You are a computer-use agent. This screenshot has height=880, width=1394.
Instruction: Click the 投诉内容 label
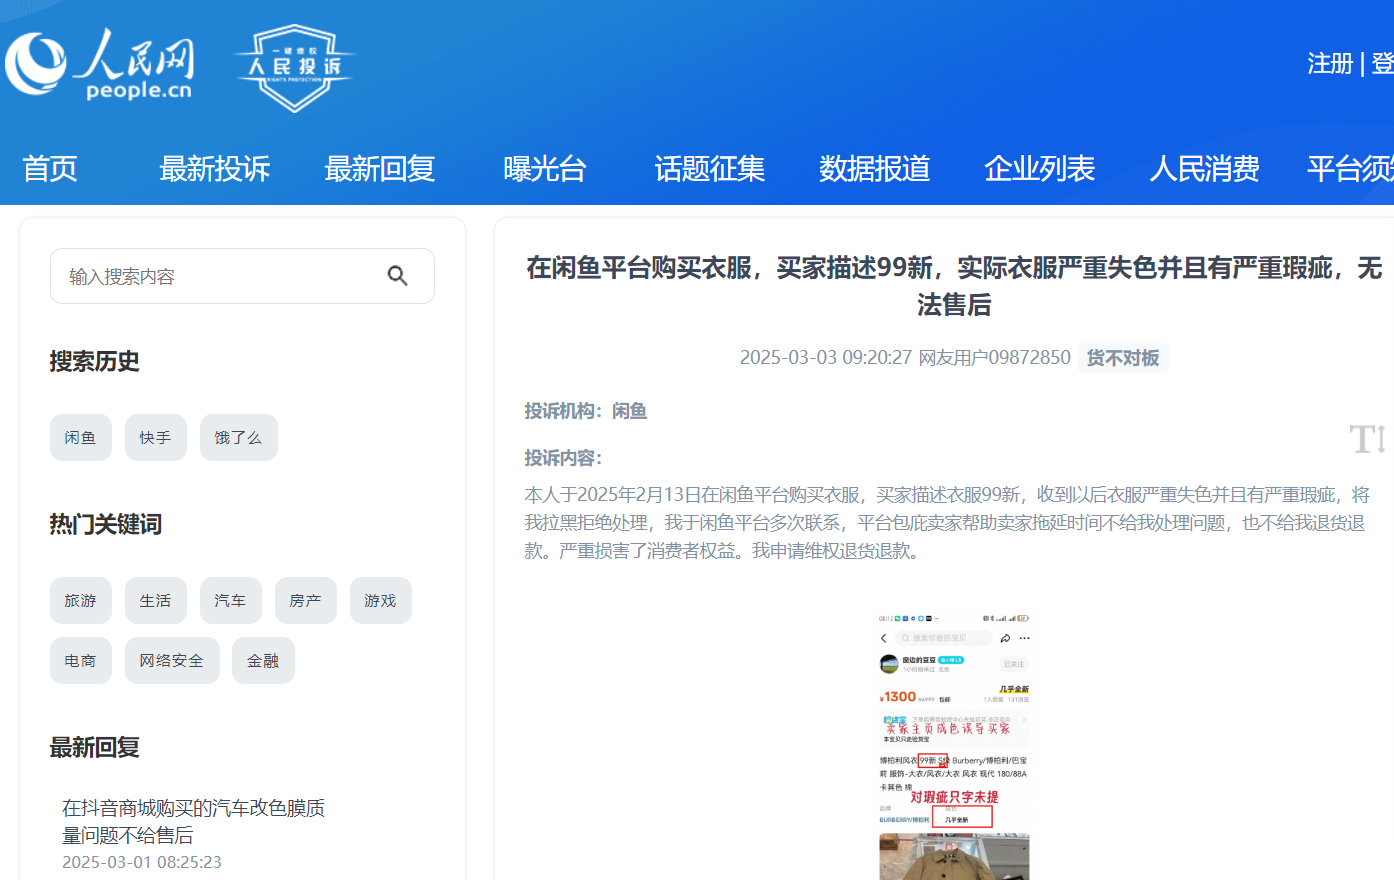pos(564,458)
